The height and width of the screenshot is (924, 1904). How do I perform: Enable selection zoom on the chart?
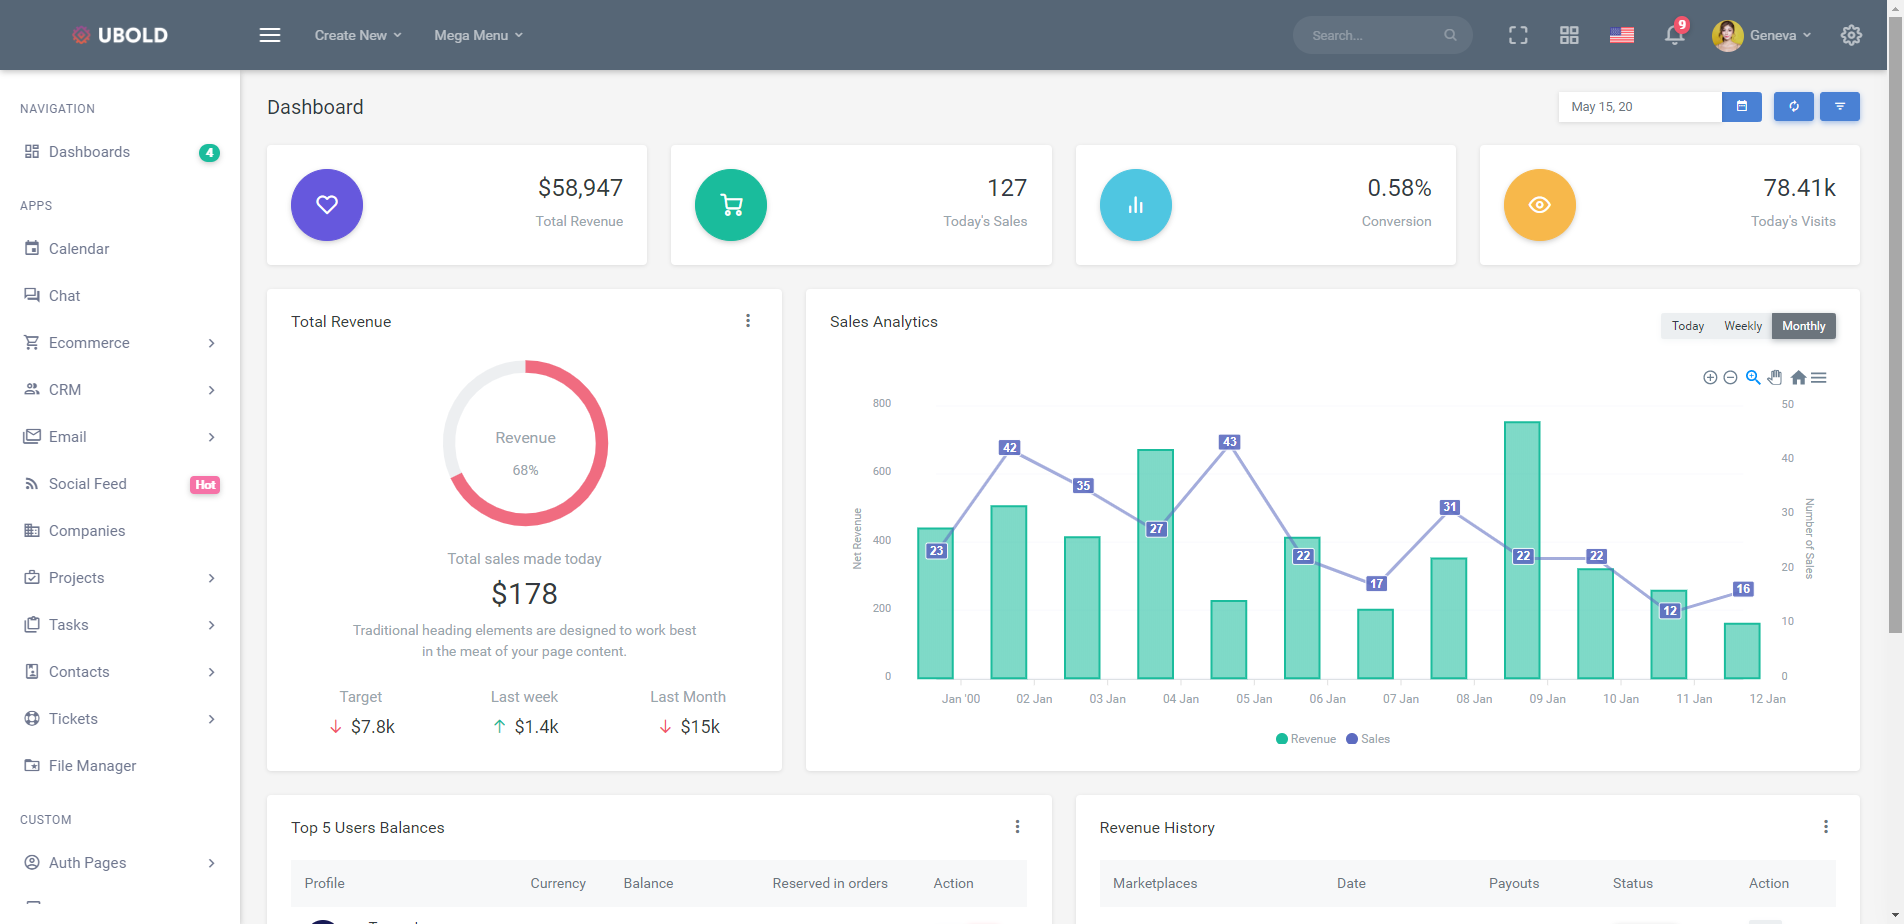click(1754, 377)
